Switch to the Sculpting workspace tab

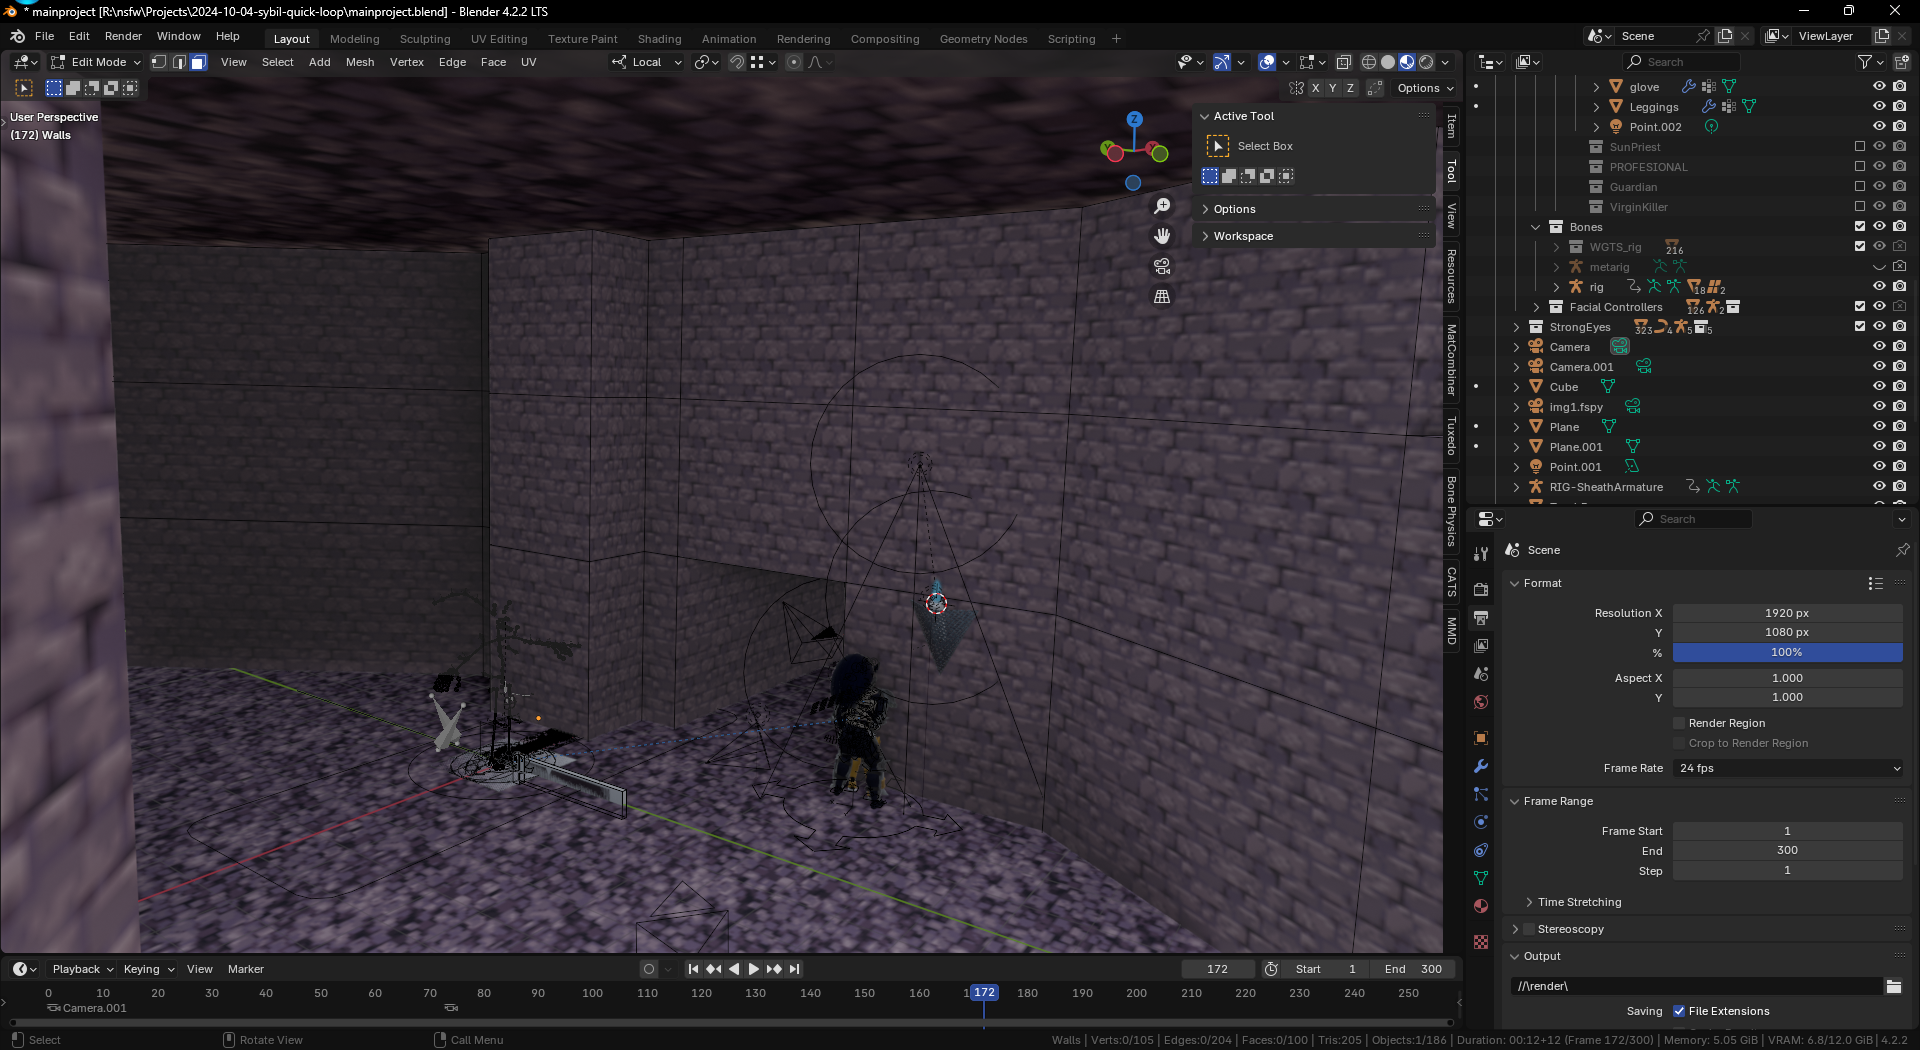pyautogui.click(x=425, y=39)
